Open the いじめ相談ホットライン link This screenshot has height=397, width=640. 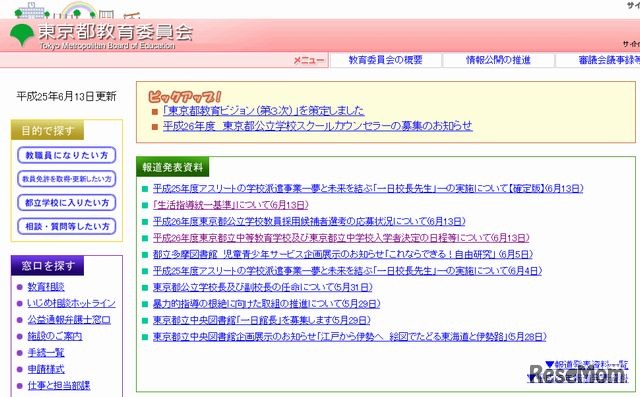(x=71, y=303)
